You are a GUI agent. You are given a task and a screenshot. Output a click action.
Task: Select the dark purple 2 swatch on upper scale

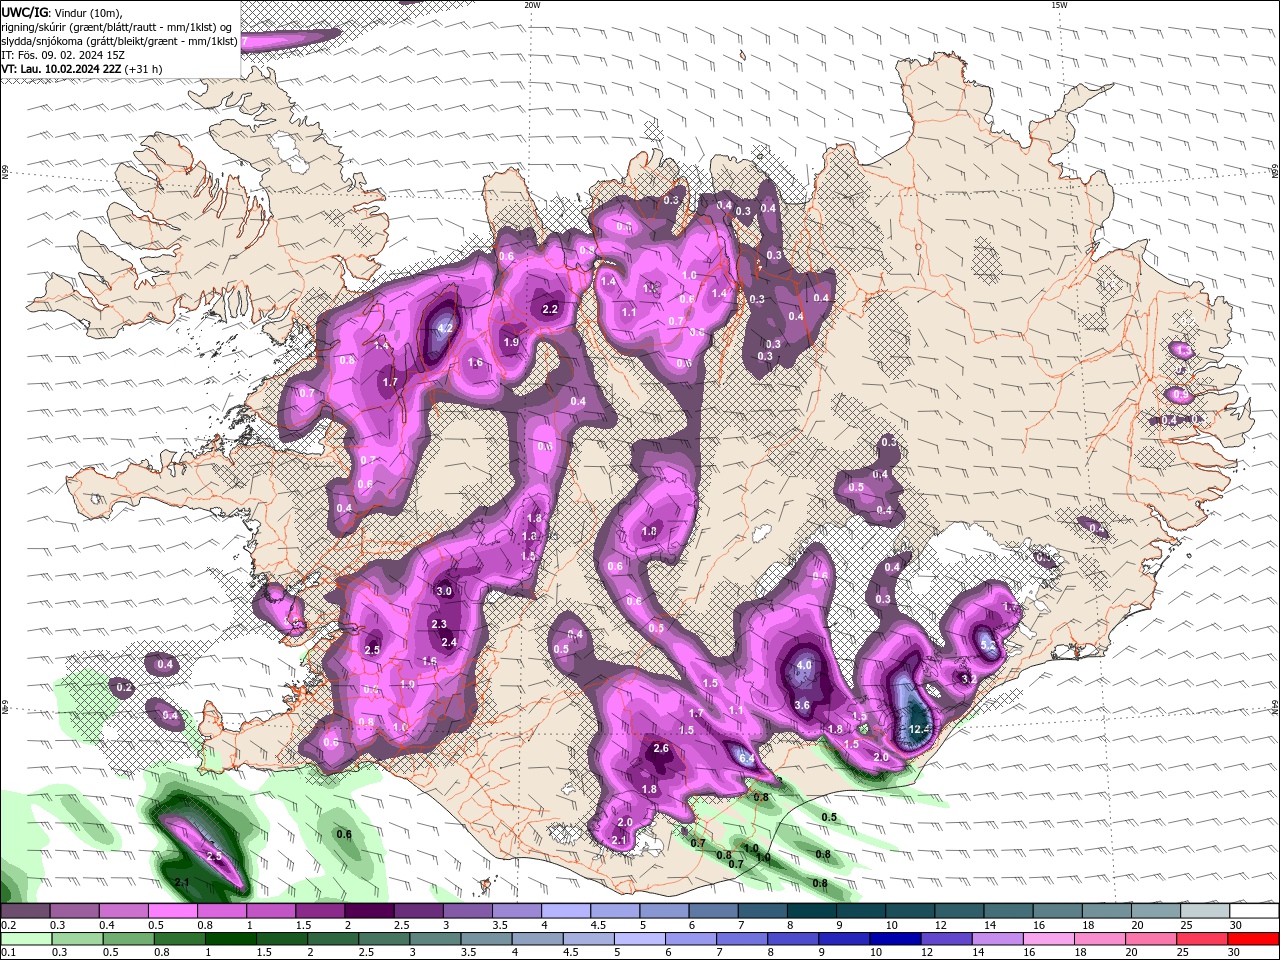click(x=369, y=911)
